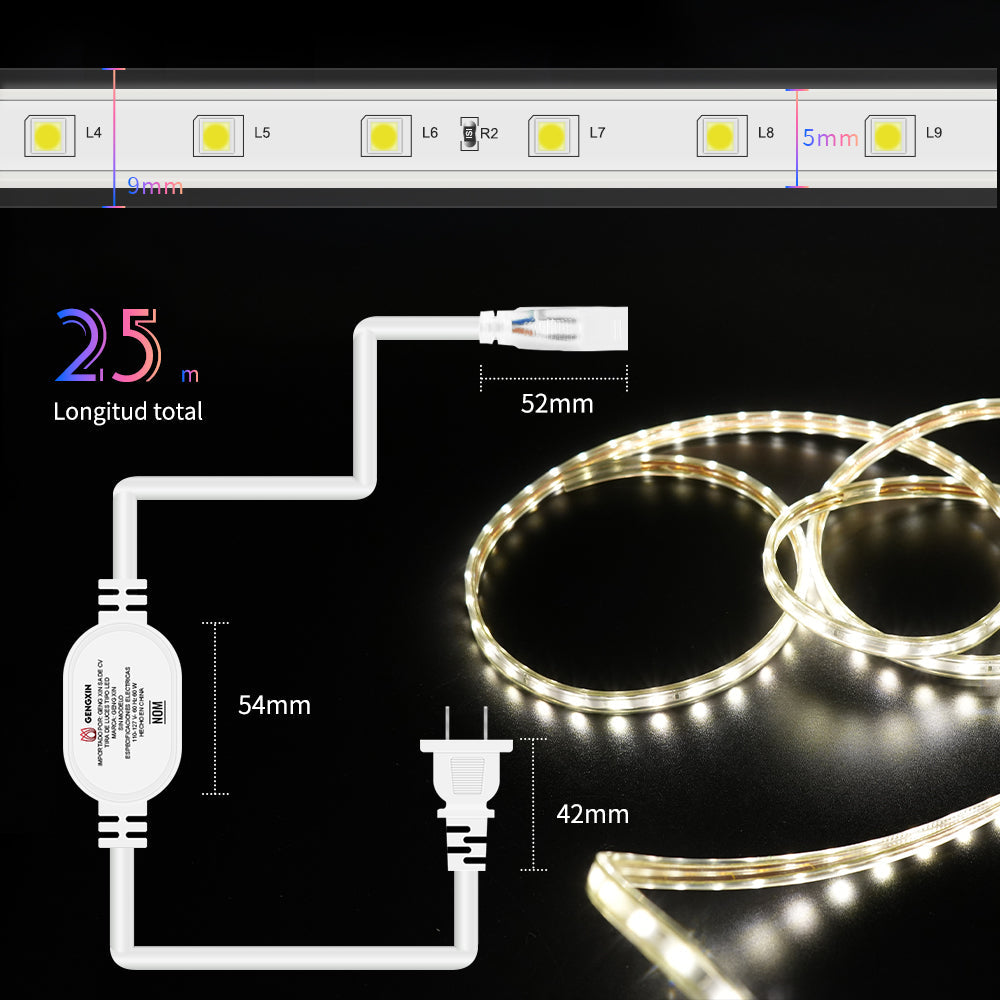Click the LED chip labeled L4
1000x1000 pixels.
pos(48,134)
